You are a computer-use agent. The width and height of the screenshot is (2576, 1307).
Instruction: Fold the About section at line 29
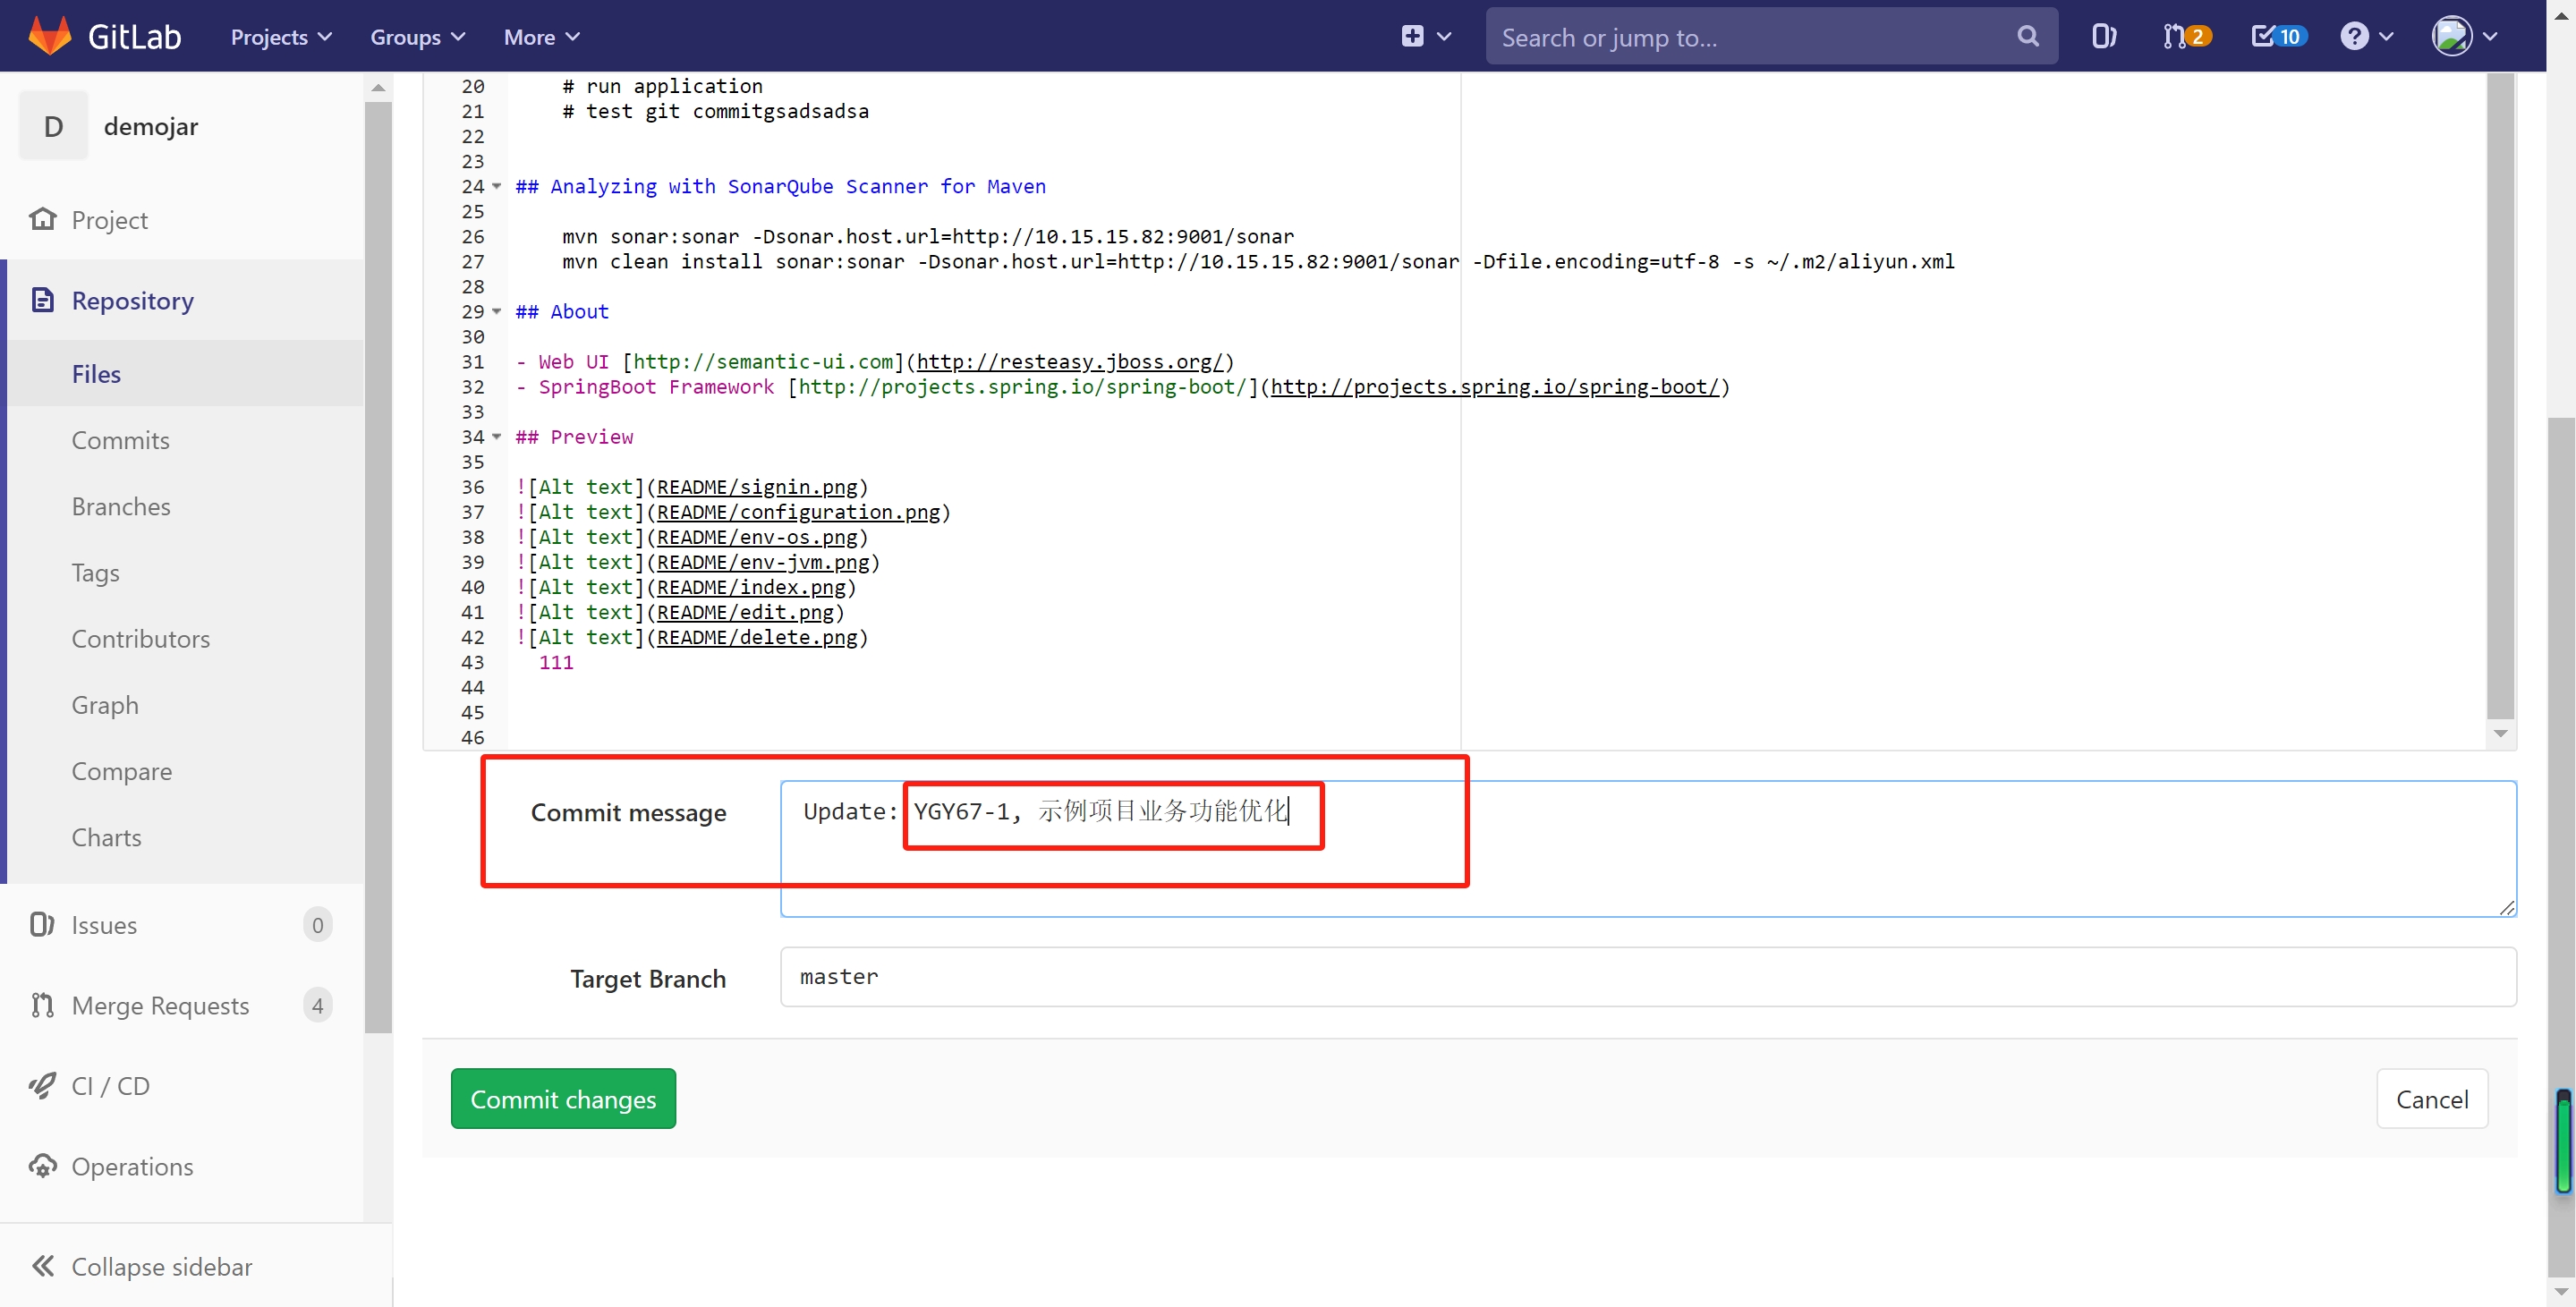pyautogui.click(x=497, y=311)
